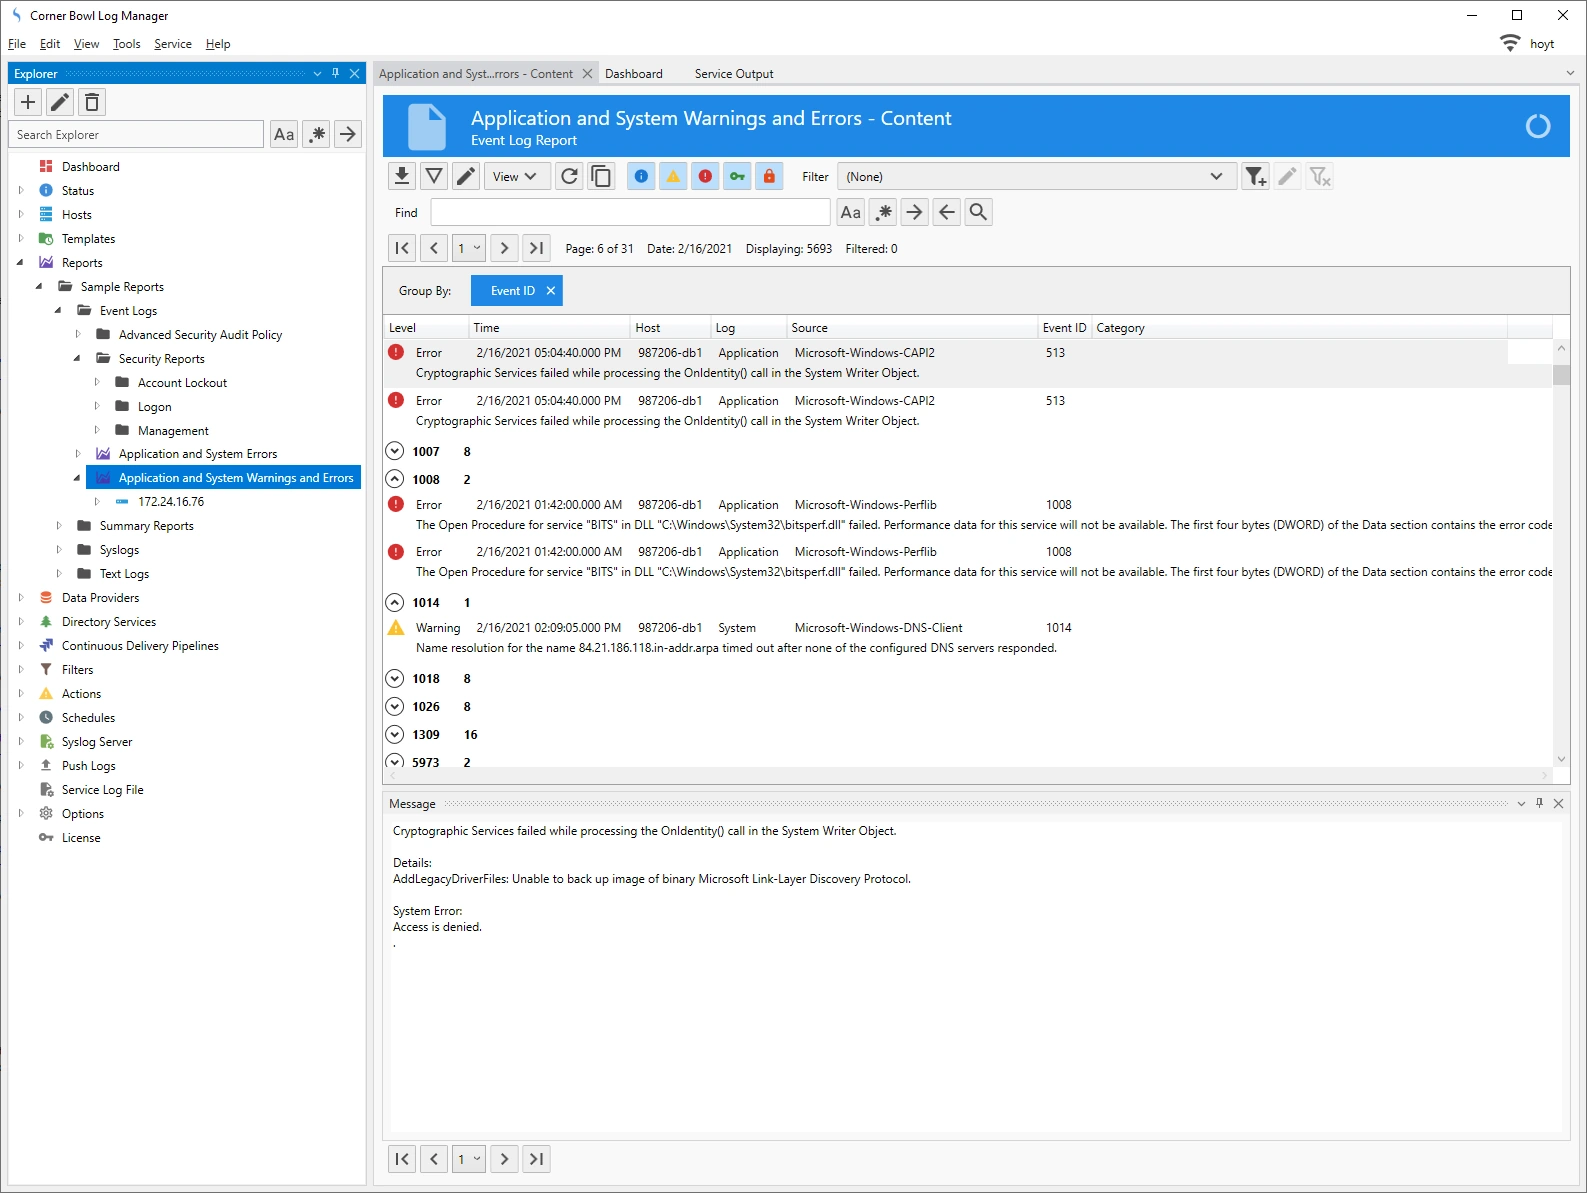Screen dimensions: 1587x1193
Task: Toggle wildcard search in Search Explorer
Action: pyautogui.click(x=316, y=134)
